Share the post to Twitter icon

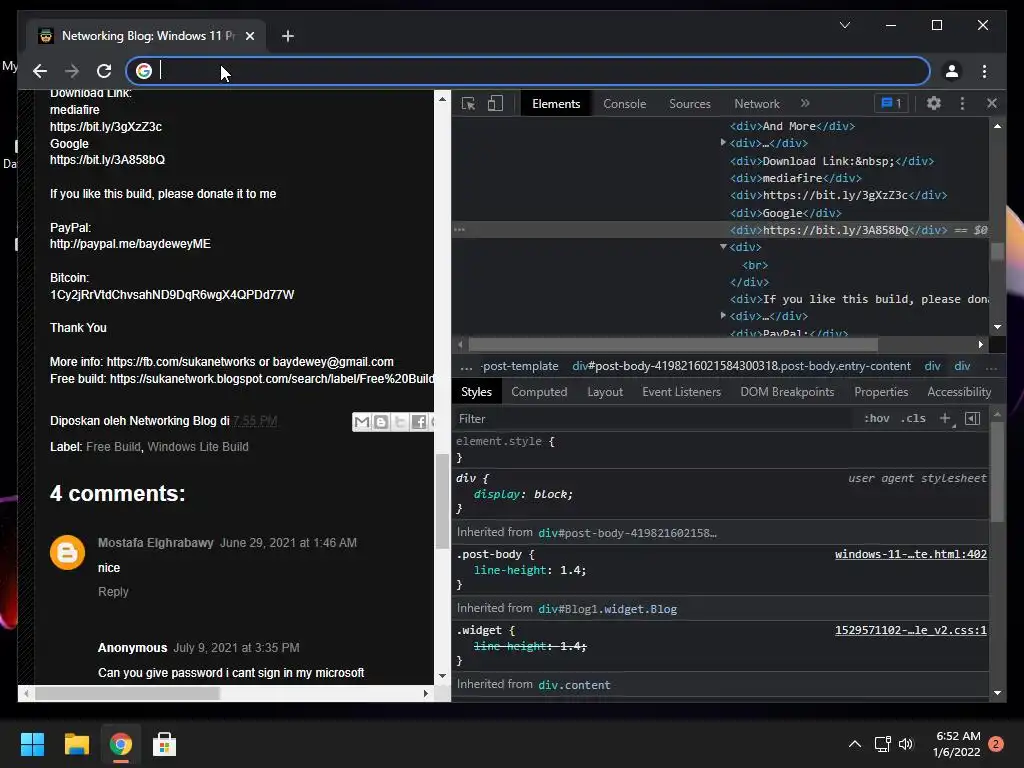[400, 422]
